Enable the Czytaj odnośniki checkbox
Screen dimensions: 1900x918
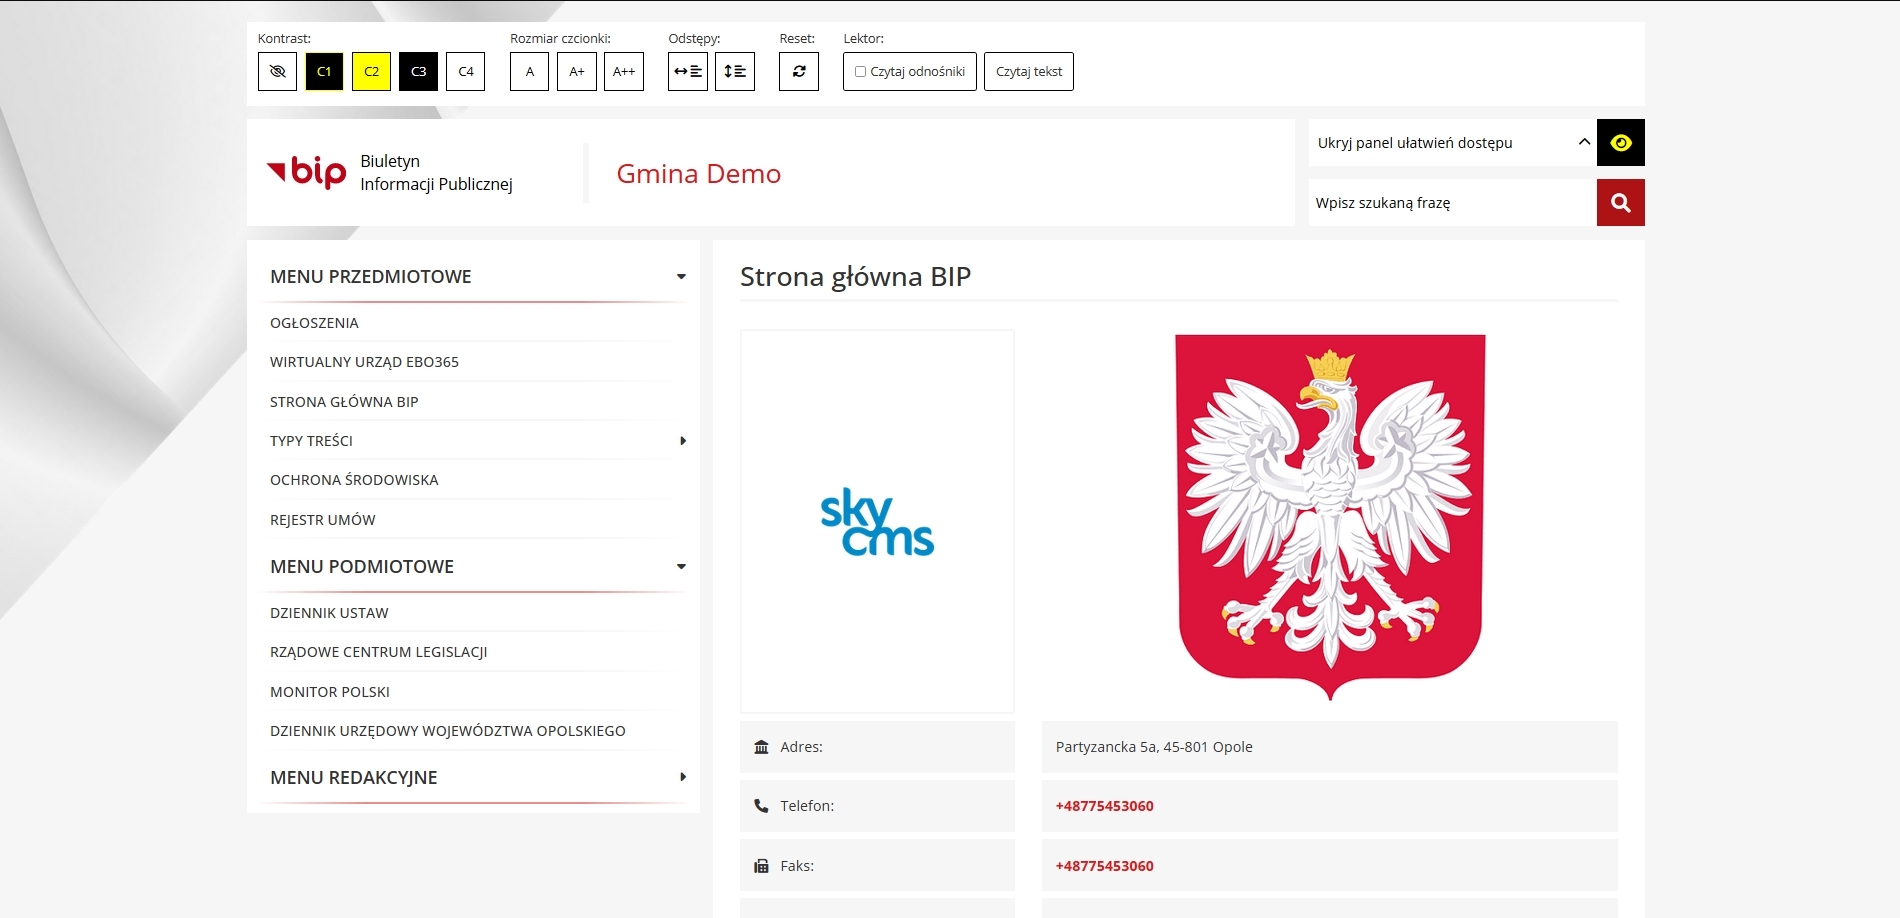pos(860,71)
